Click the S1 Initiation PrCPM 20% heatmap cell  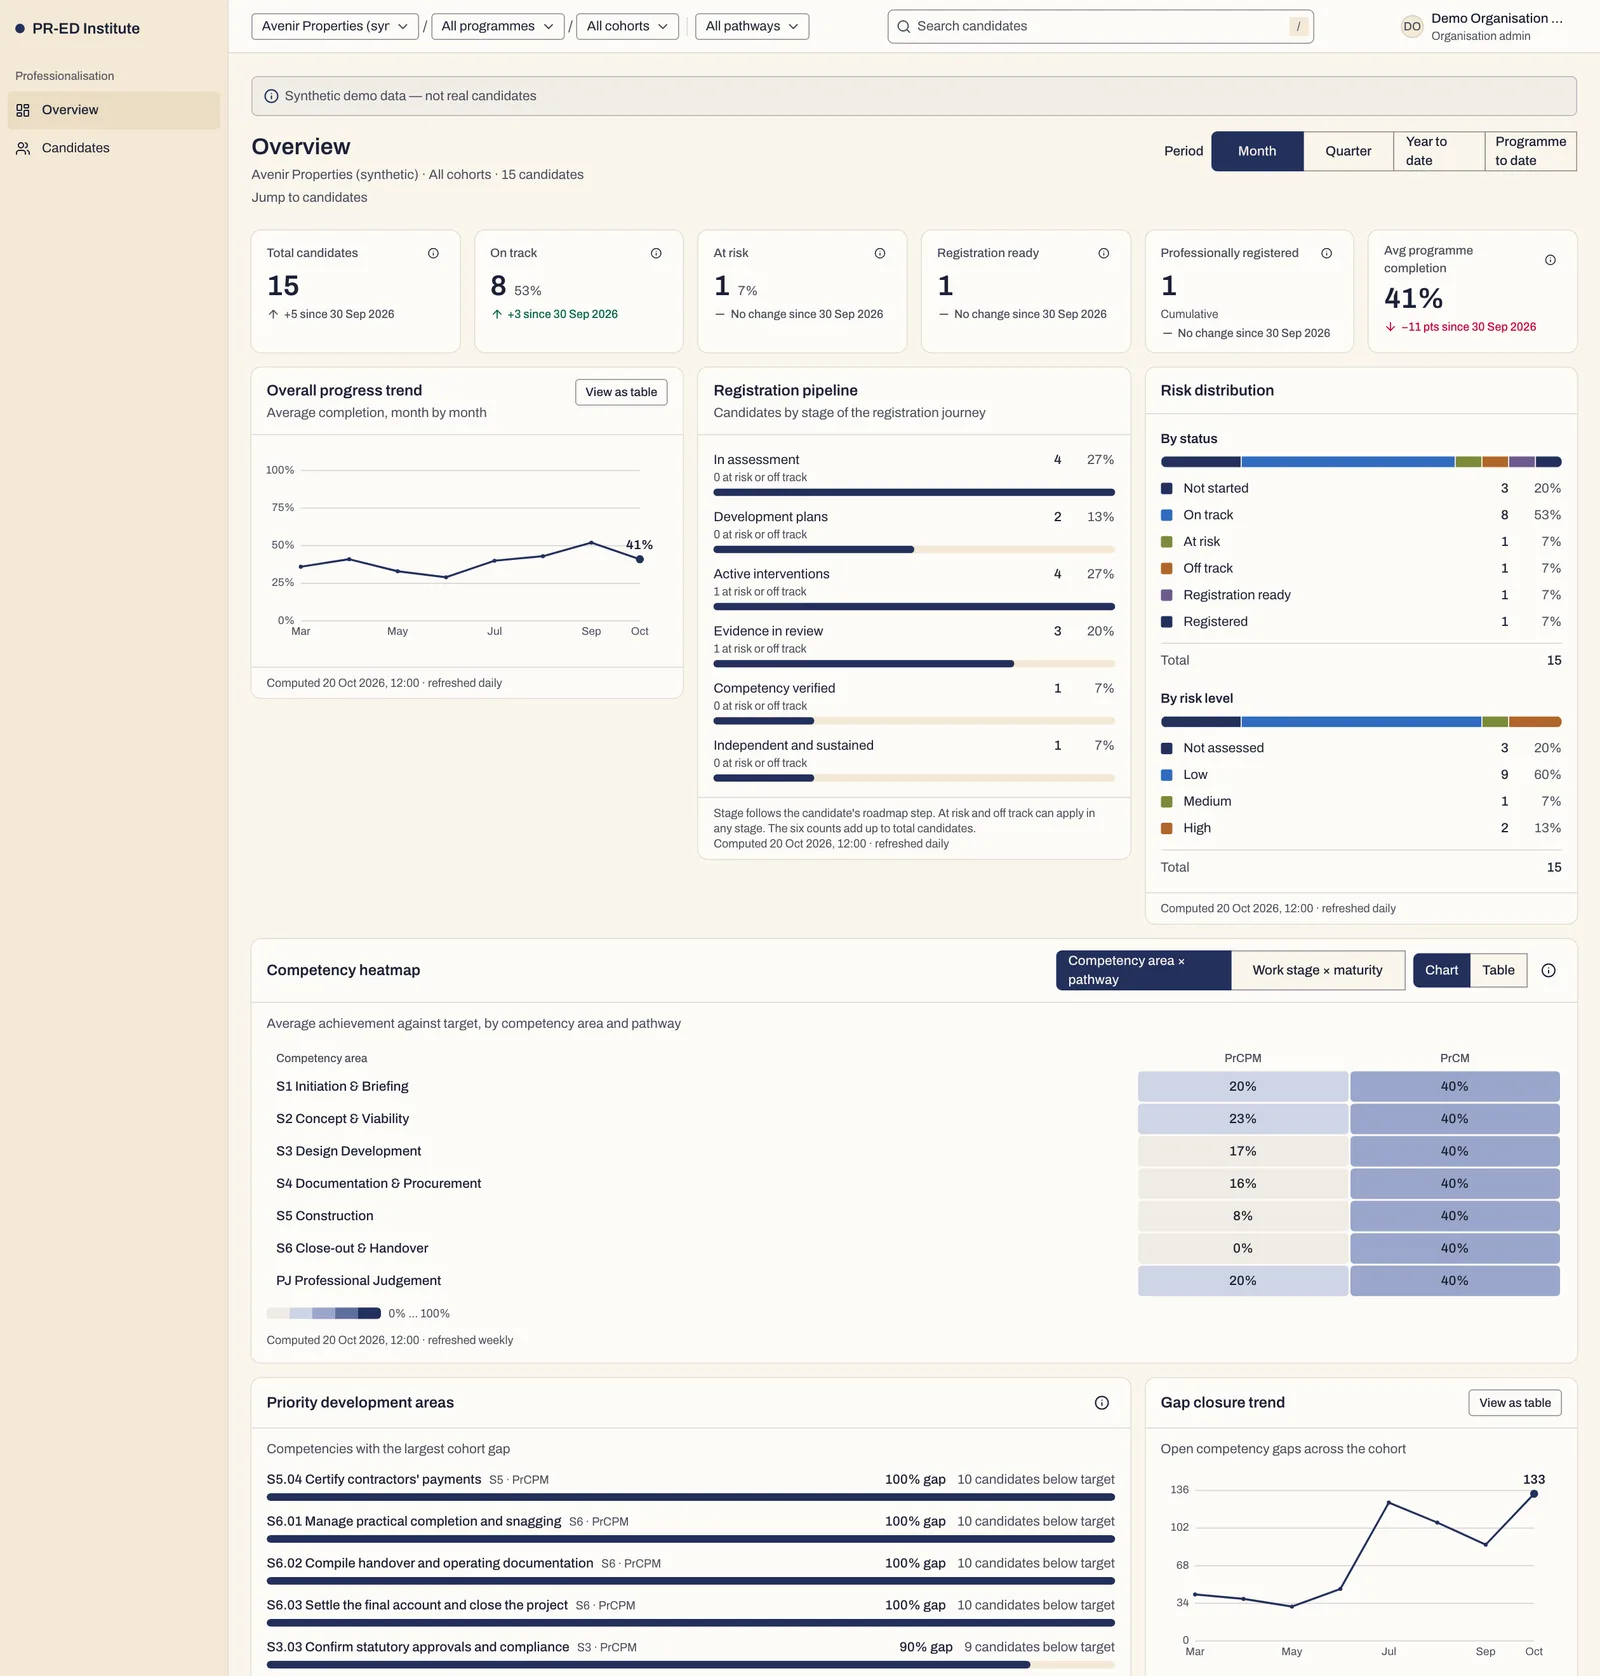[x=1242, y=1087]
